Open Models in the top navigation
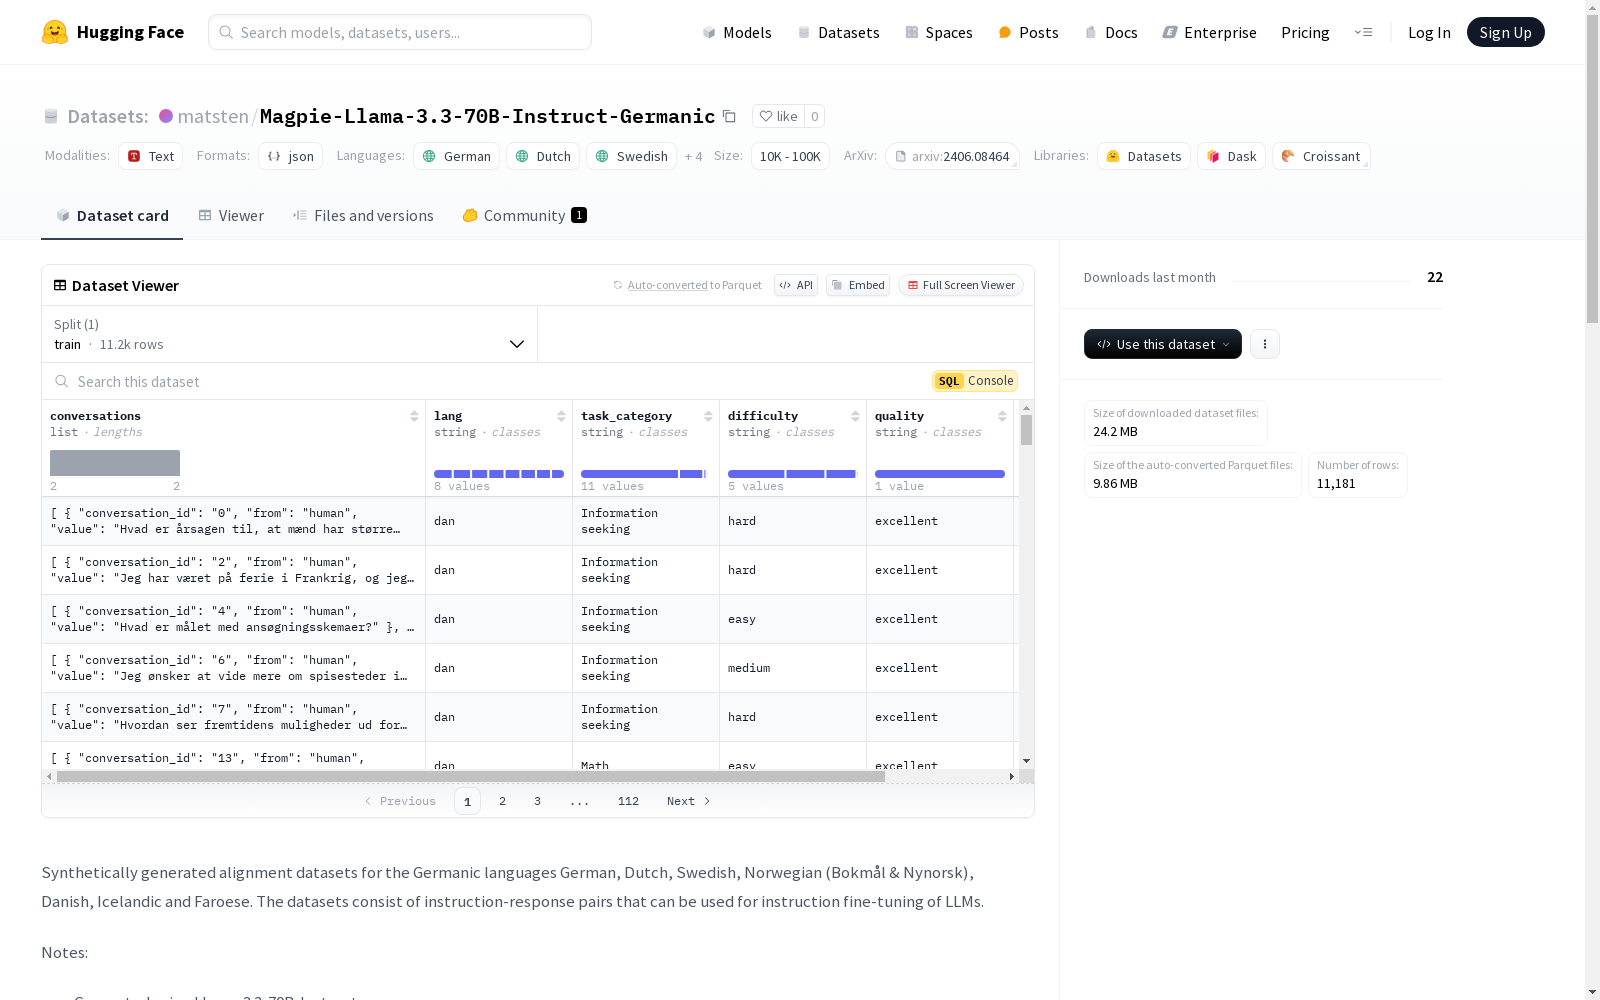1600x1000 pixels. (737, 32)
